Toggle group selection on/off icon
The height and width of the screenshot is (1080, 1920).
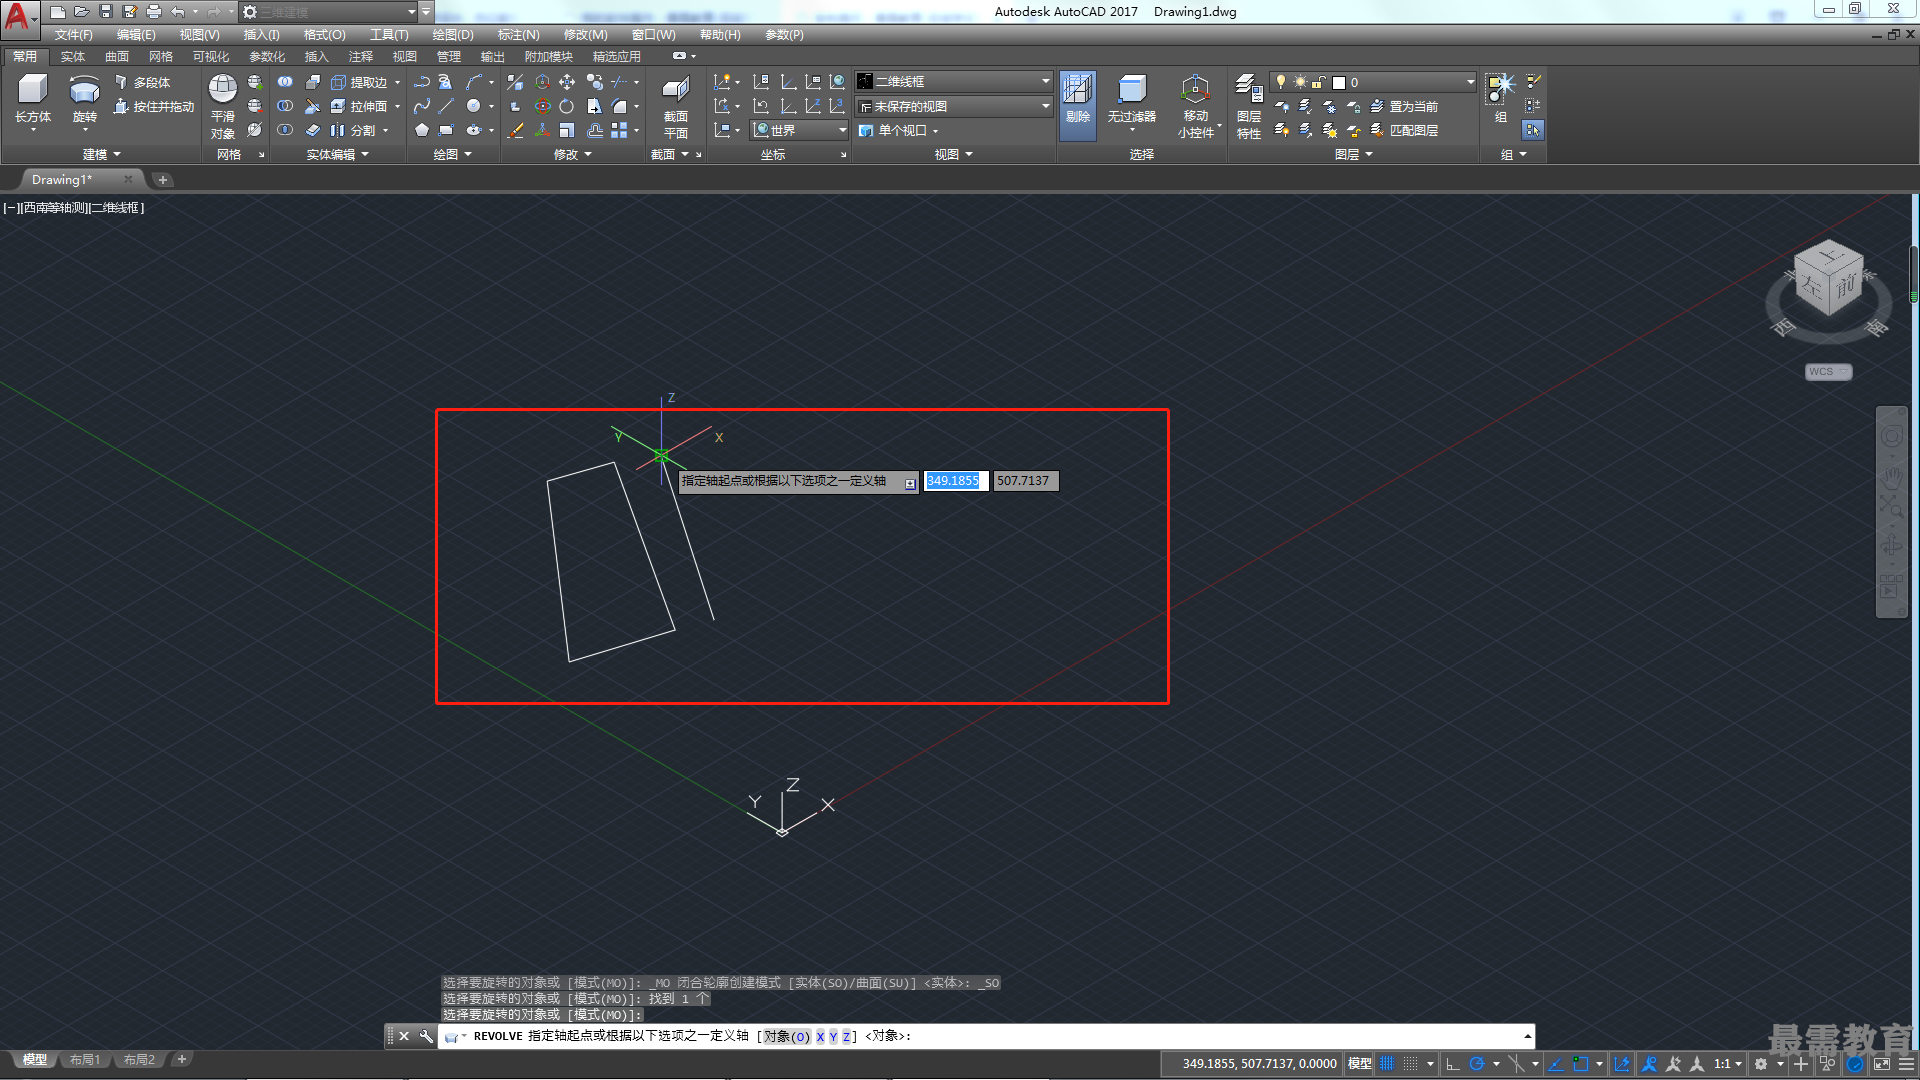1532,130
